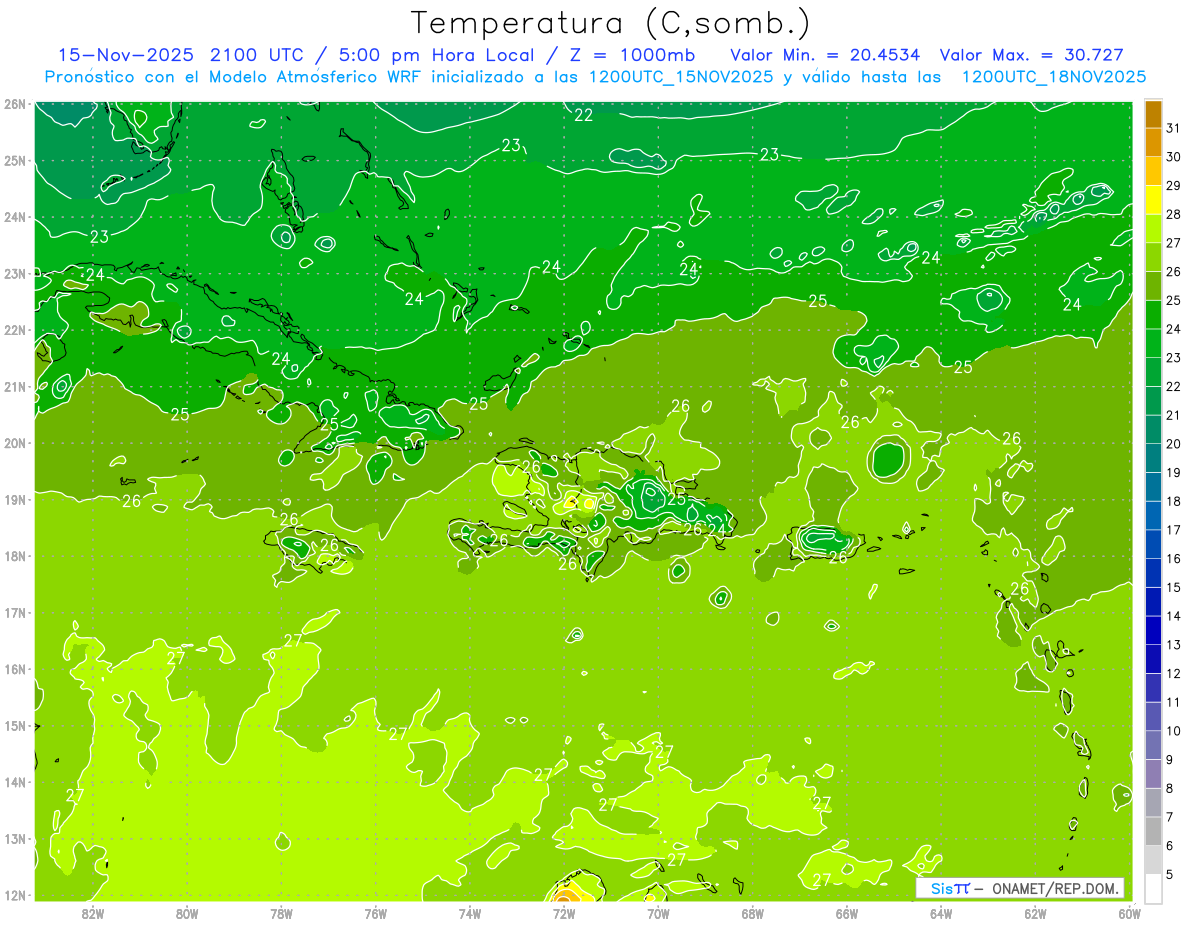Select legend value 28 on the color bar
Screen dimensions: 1200x927
(x=1174, y=215)
